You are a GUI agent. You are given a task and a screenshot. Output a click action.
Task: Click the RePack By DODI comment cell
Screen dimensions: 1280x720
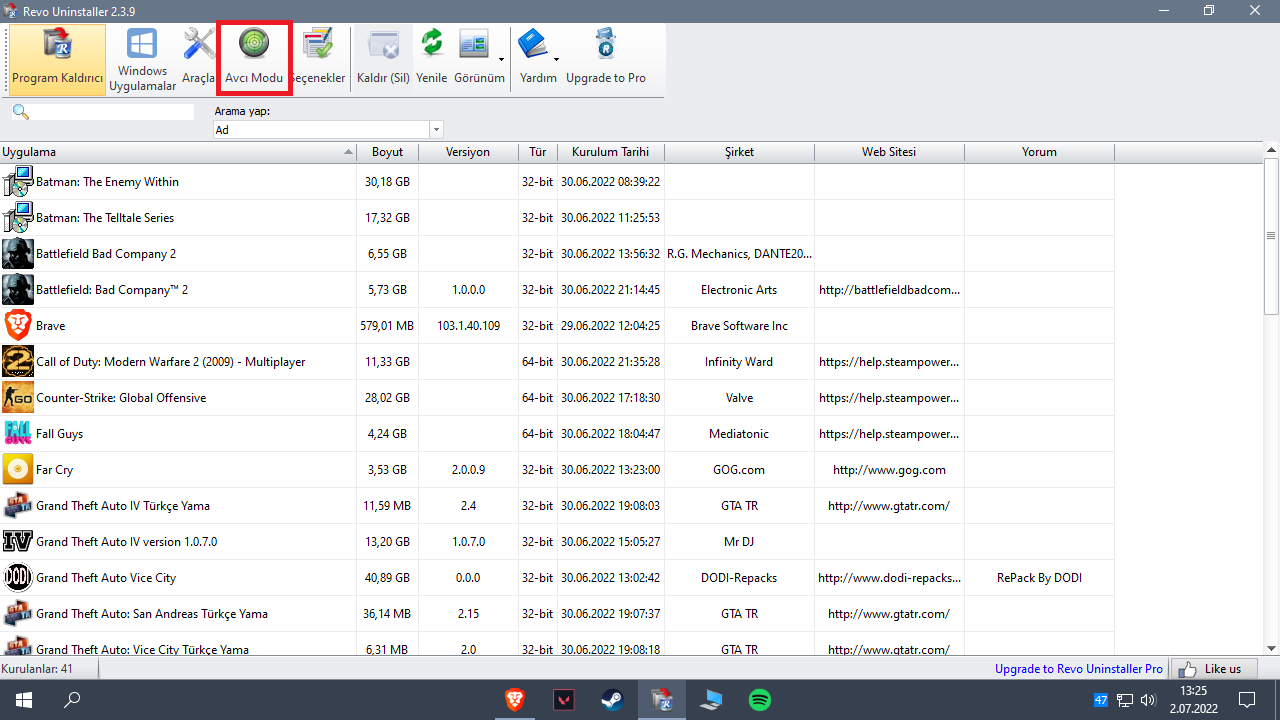point(1039,578)
